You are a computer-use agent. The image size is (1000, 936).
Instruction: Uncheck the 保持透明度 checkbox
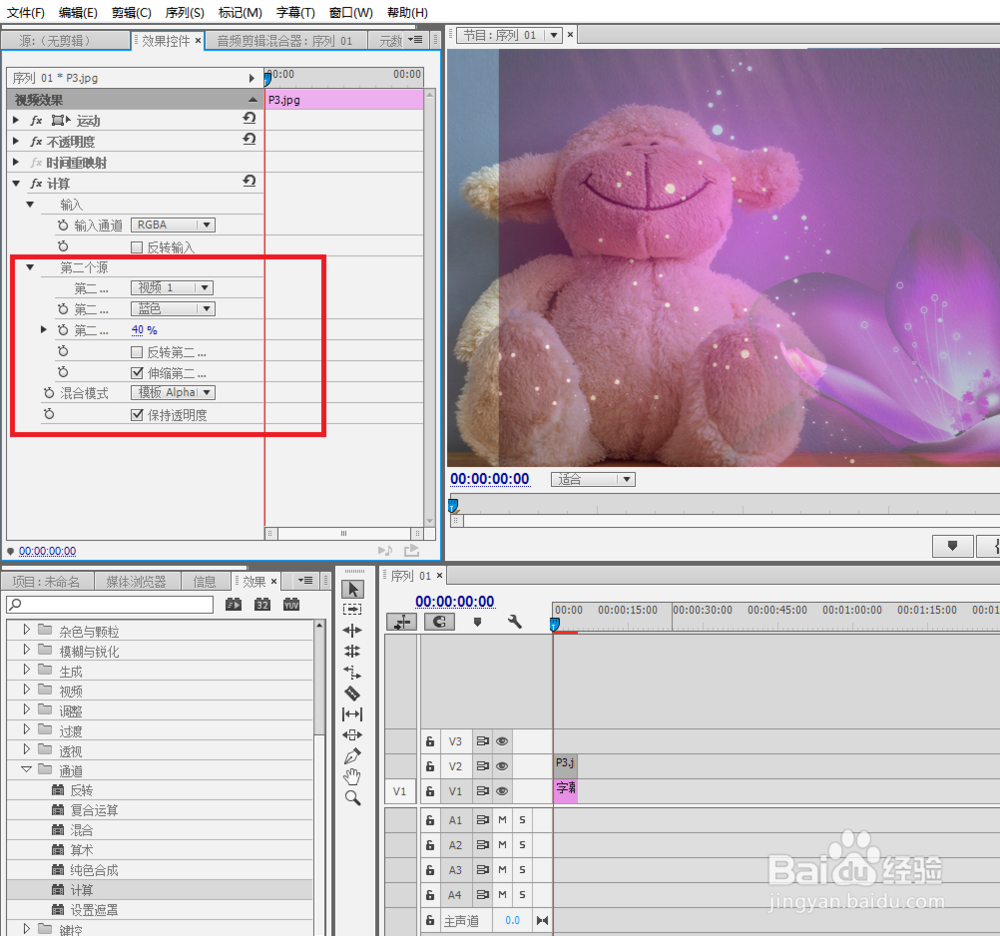[x=136, y=414]
